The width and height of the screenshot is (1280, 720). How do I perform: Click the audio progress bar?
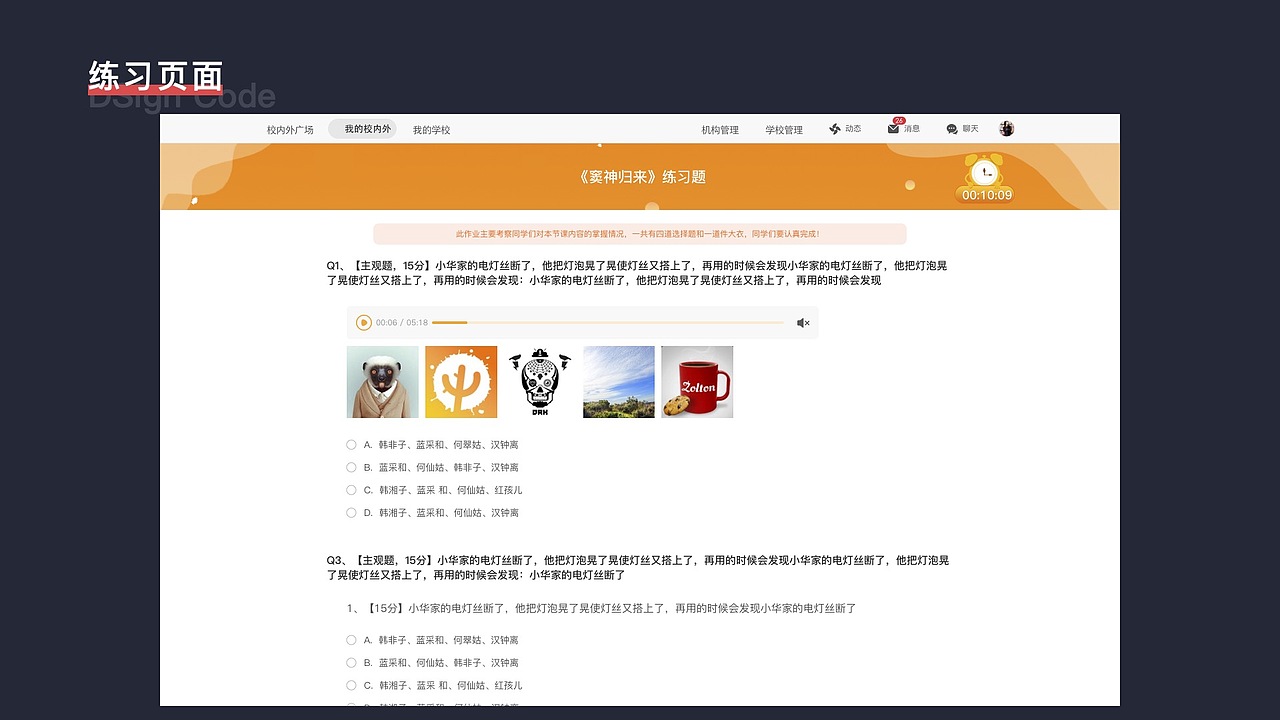coord(608,323)
